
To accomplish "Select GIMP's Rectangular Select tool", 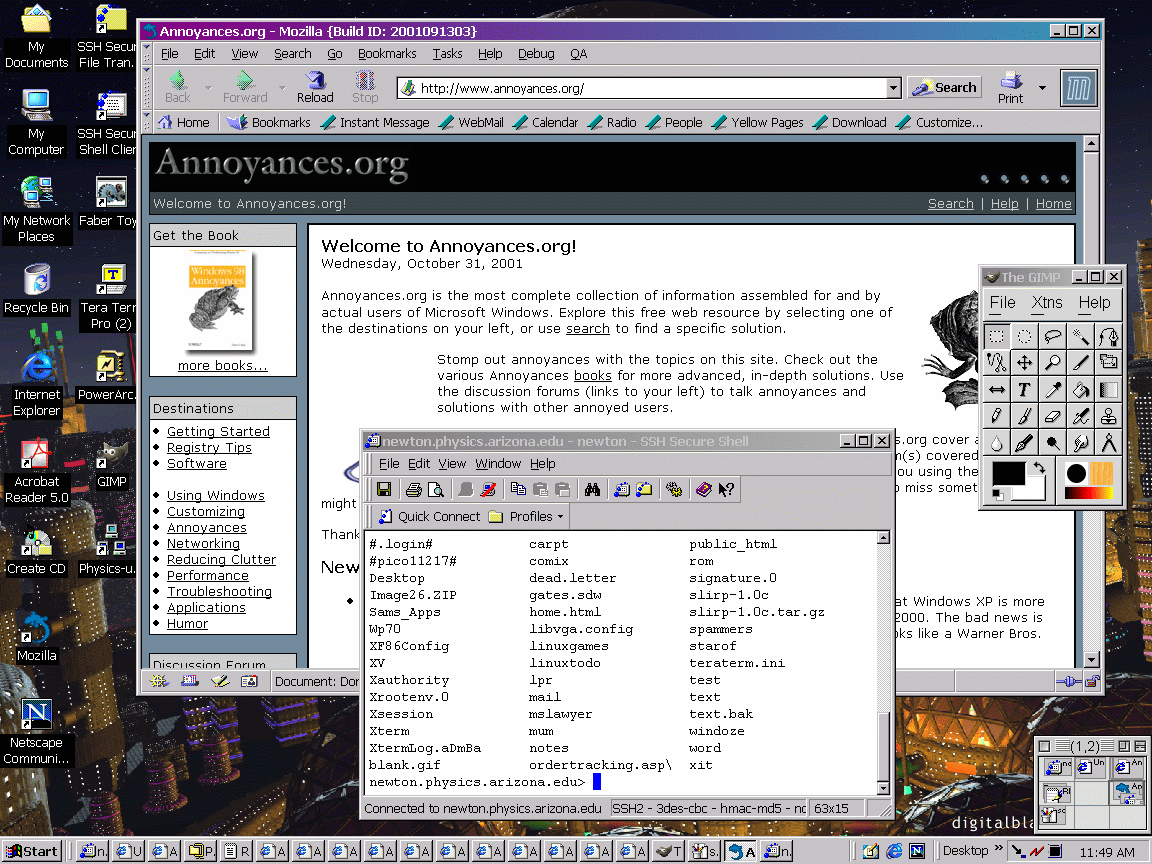I will coord(996,336).
